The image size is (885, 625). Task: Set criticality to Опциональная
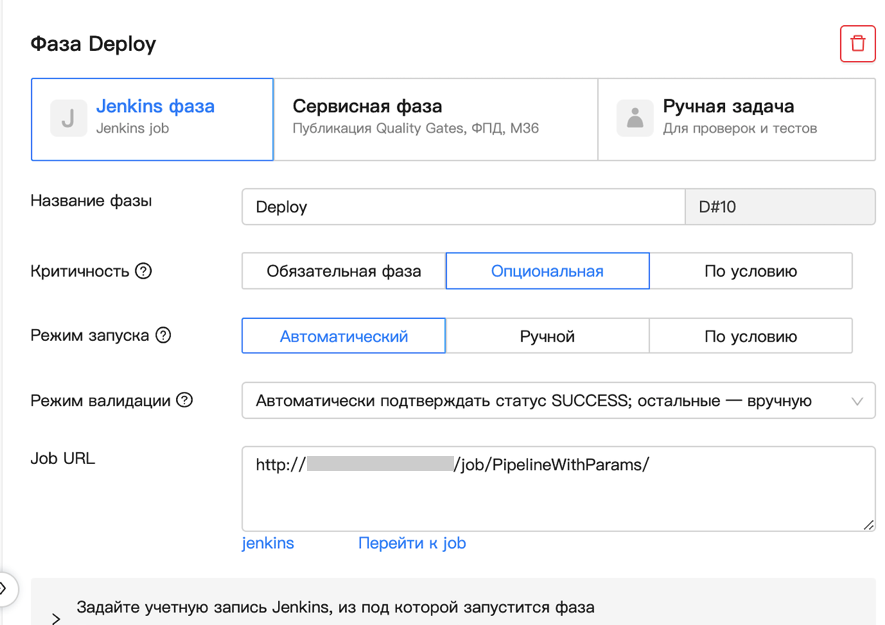[547, 271]
